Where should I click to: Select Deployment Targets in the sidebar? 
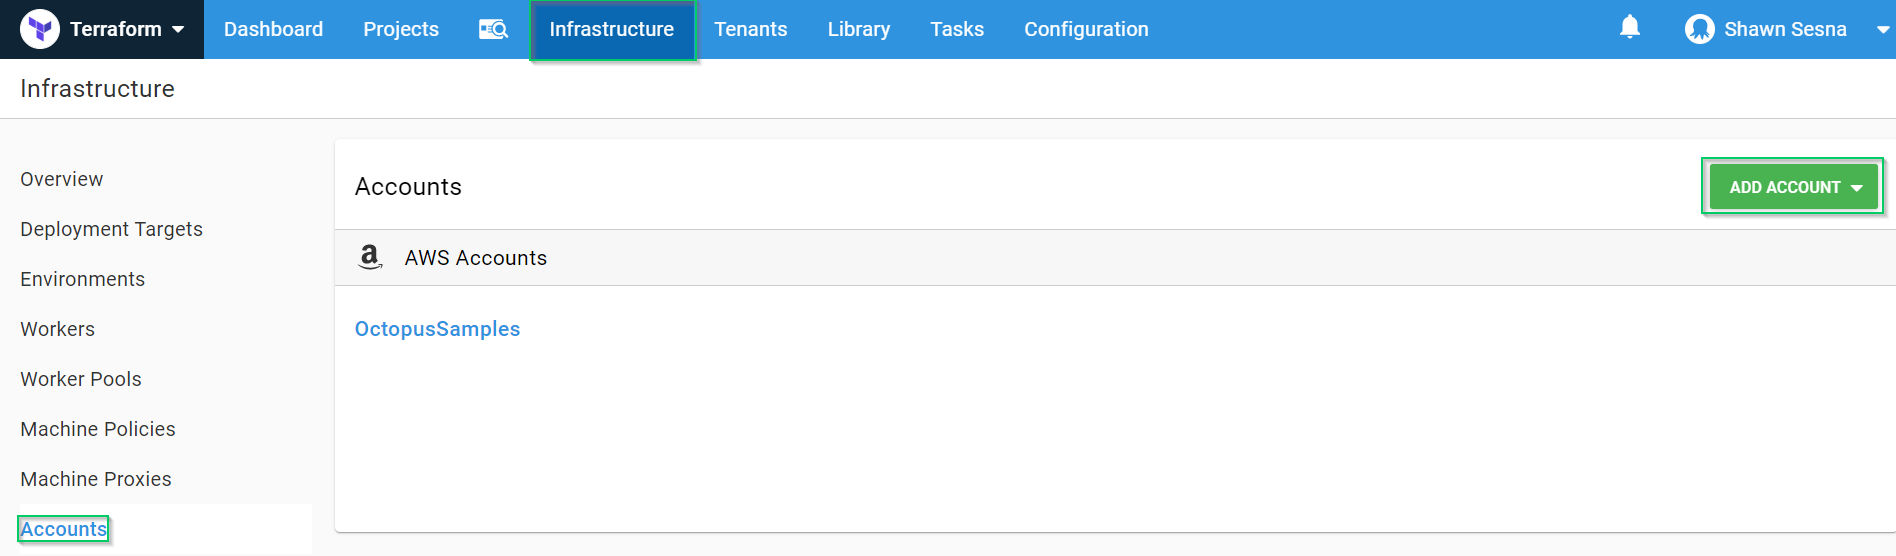tap(111, 229)
